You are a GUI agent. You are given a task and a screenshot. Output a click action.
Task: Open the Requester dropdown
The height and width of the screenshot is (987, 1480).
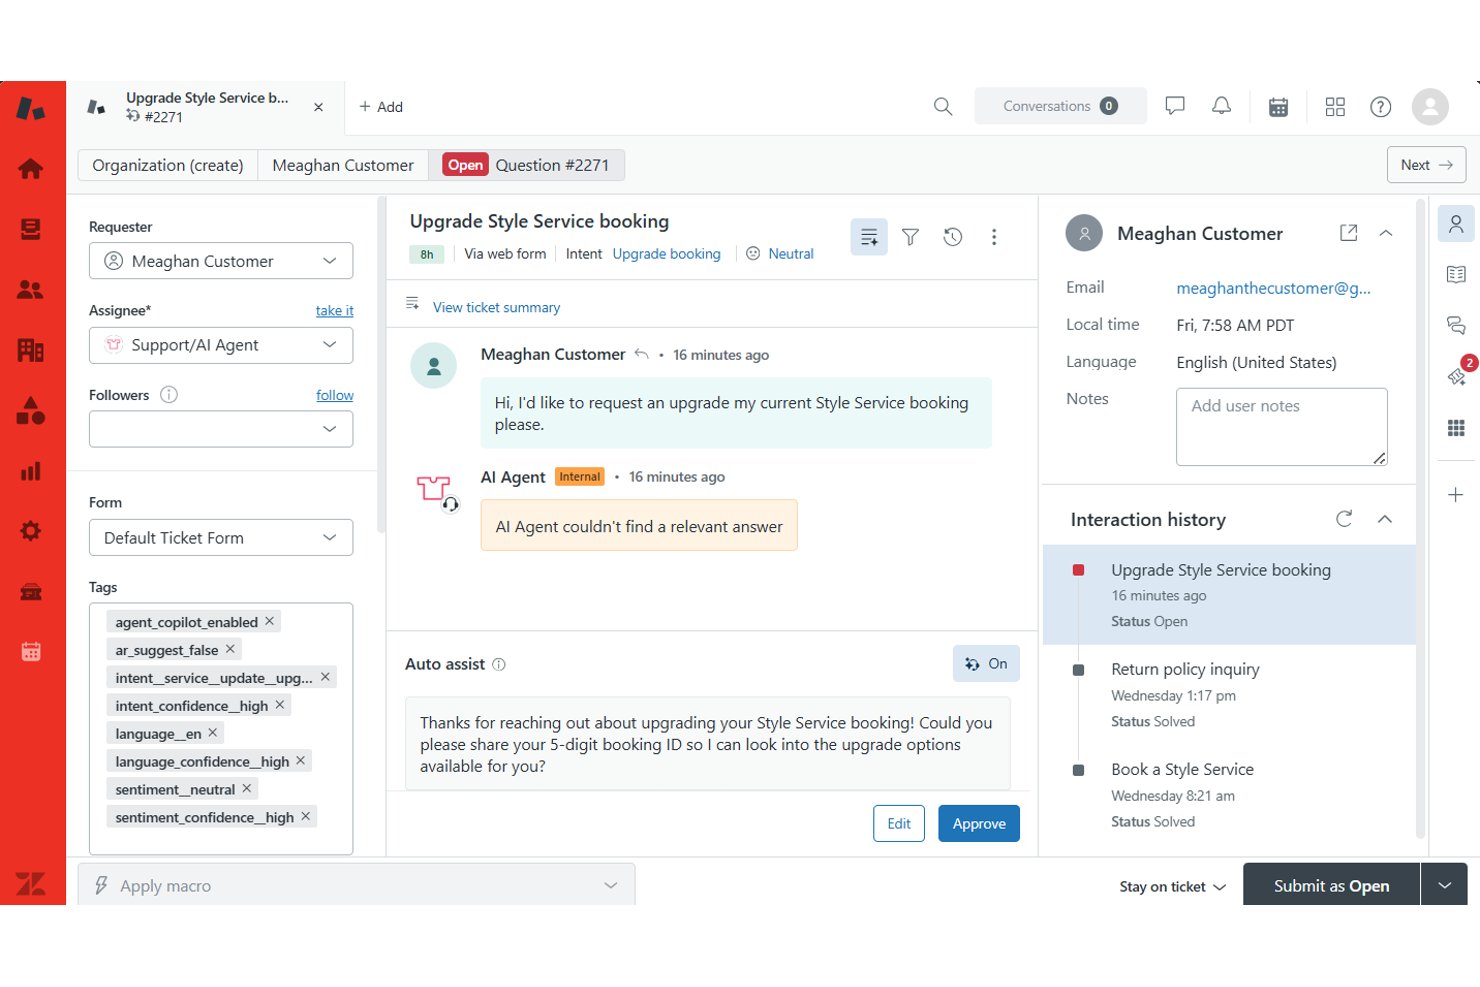[221, 261]
